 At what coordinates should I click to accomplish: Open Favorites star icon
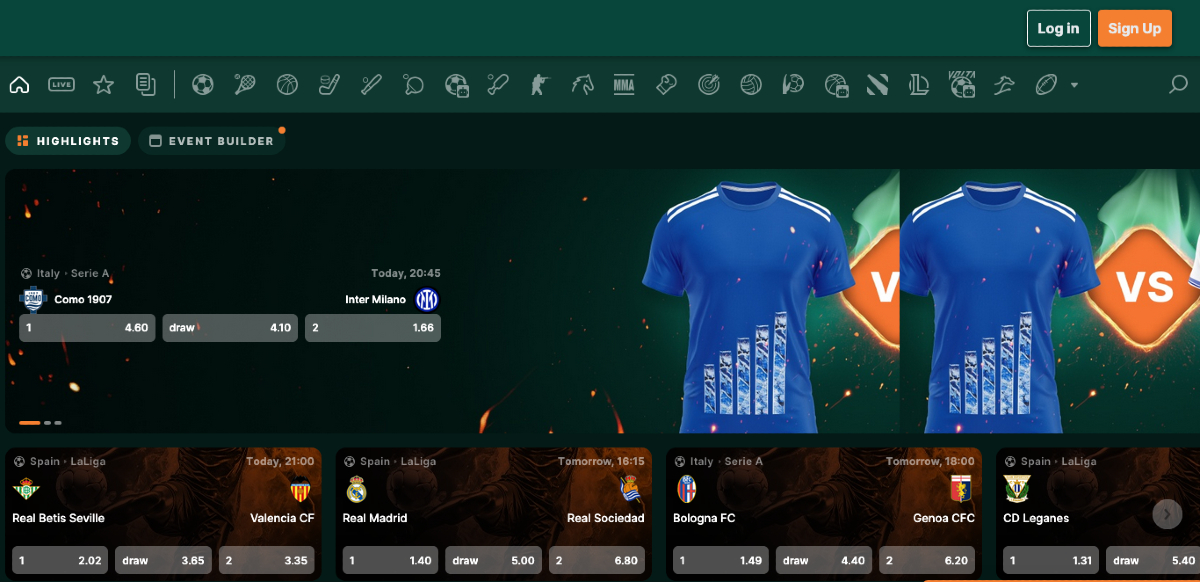point(103,85)
